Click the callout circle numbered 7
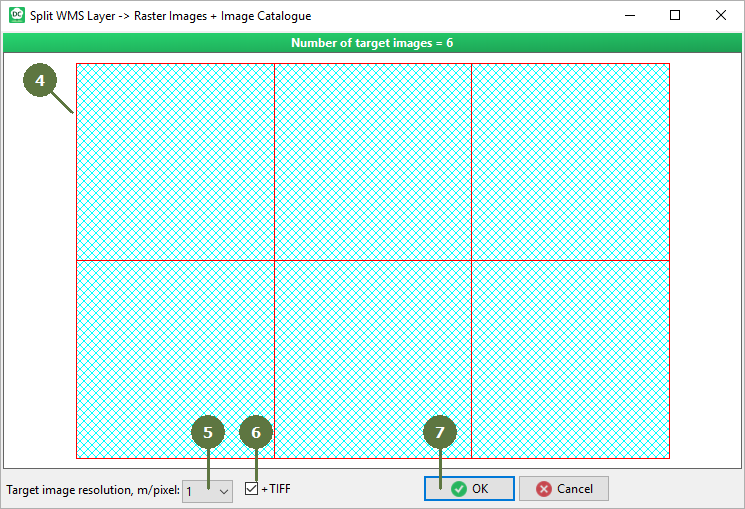 pos(440,433)
